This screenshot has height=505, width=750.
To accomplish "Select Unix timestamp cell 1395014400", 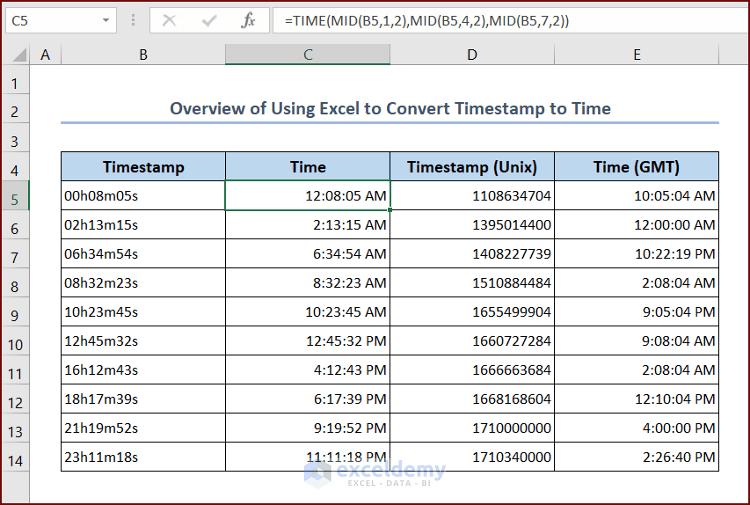I will [x=472, y=225].
